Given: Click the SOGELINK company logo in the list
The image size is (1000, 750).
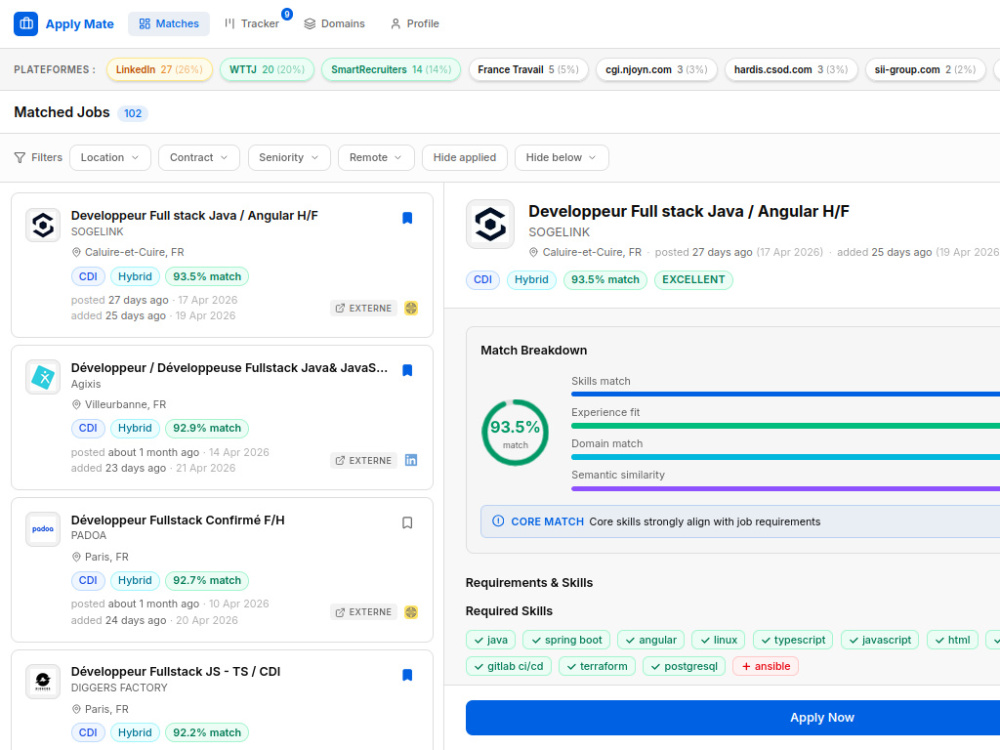Looking at the screenshot, I should click(x=43, y=225).
